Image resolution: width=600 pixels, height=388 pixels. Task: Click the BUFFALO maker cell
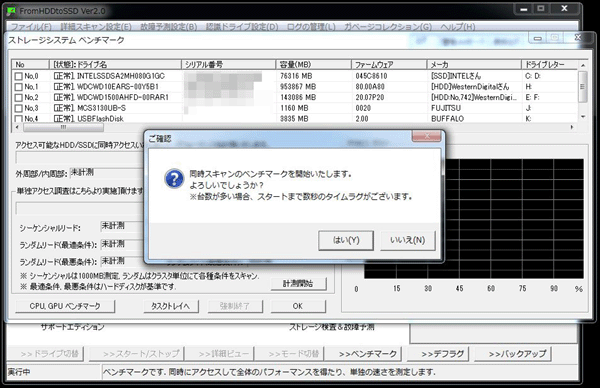447,119
